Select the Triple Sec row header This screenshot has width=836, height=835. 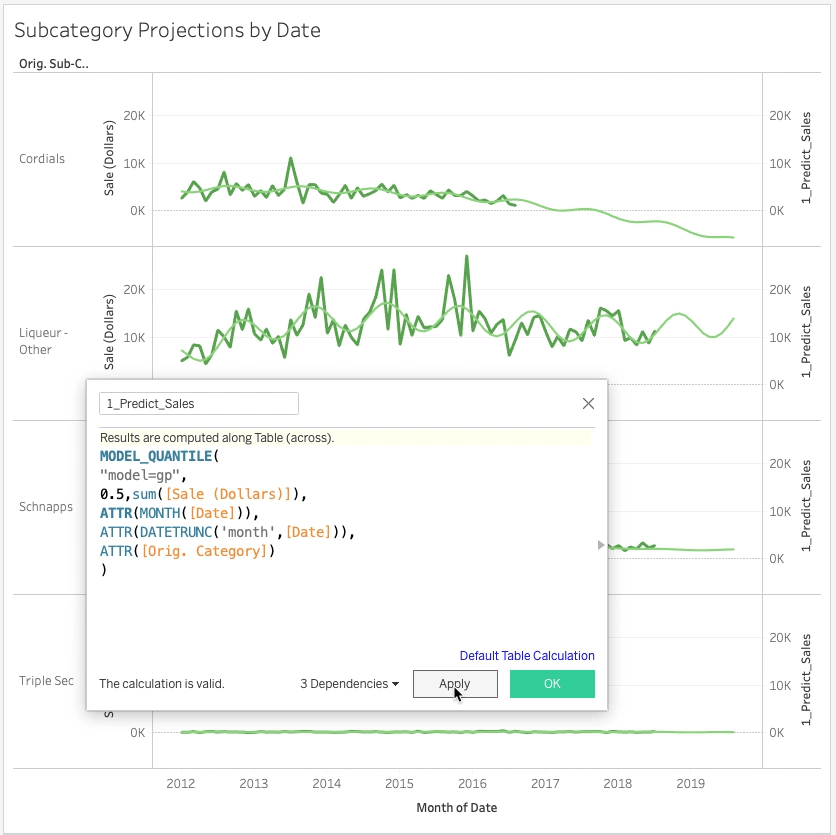tap(46, 681)
